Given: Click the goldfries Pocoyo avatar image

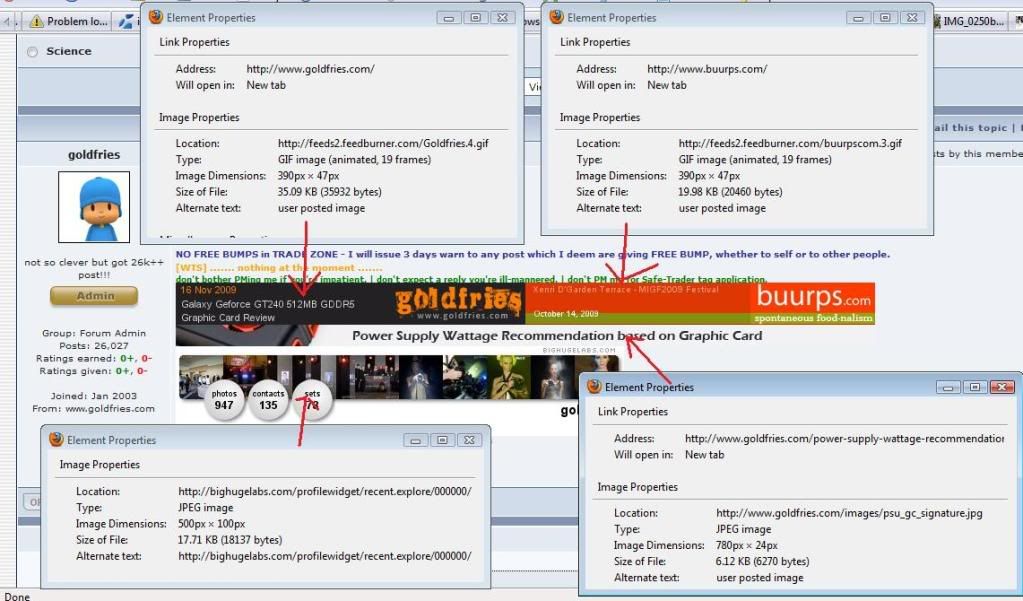Looking at the screenshot, I should click(x=94, y=208).
